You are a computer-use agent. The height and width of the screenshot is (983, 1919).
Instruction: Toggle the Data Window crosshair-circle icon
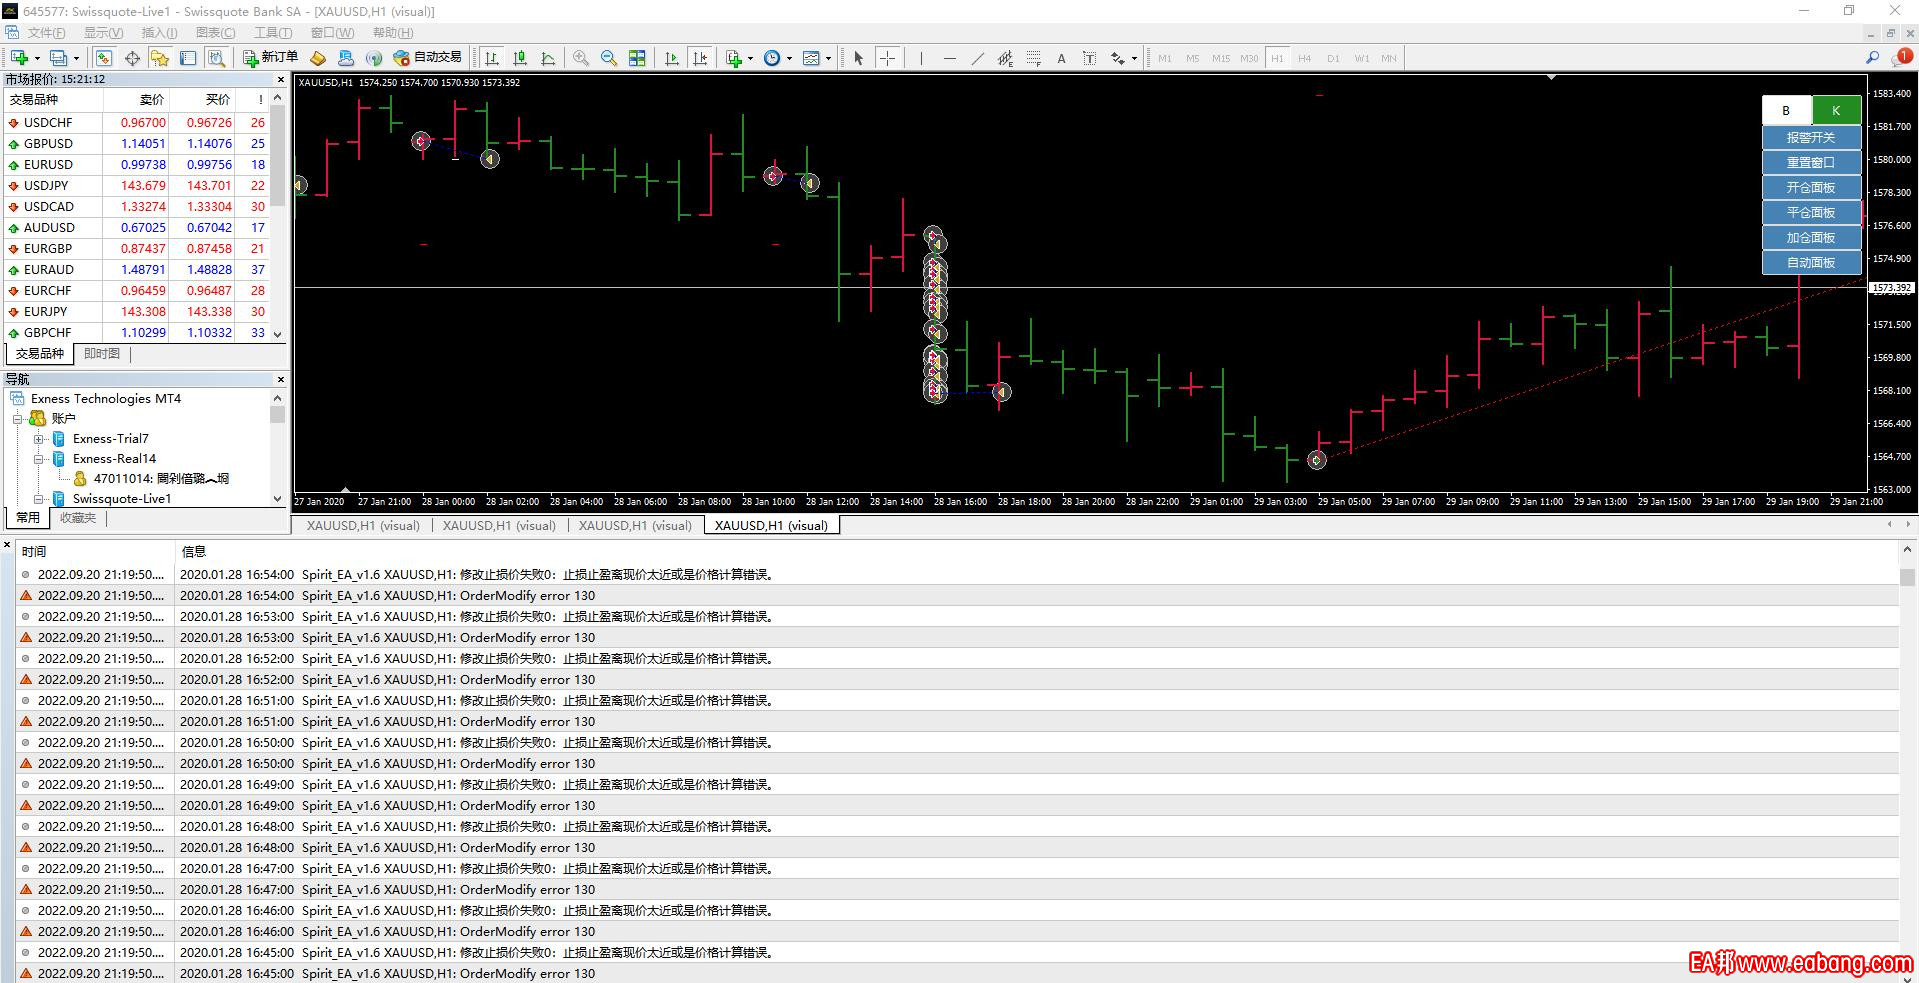(x=132, y=58)
